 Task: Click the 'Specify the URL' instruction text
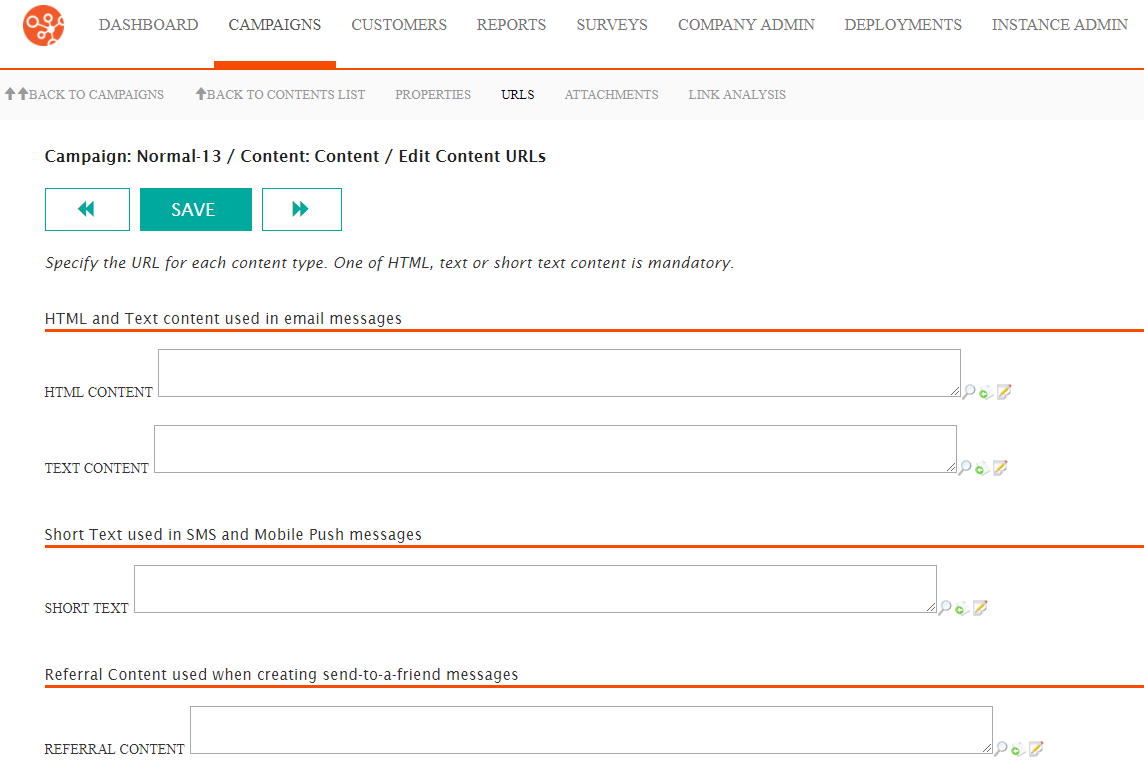tap(389, 263)
